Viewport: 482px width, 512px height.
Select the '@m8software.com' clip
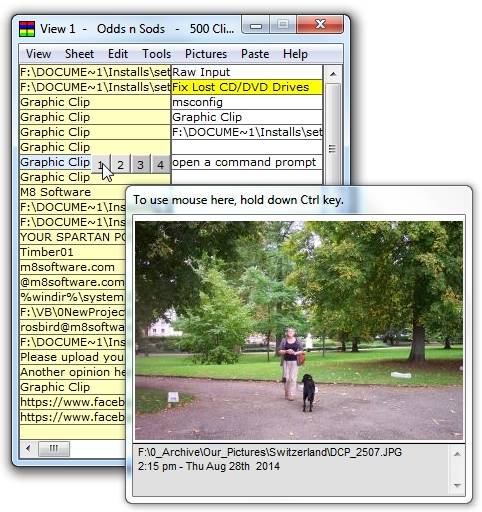coord(72,282)
